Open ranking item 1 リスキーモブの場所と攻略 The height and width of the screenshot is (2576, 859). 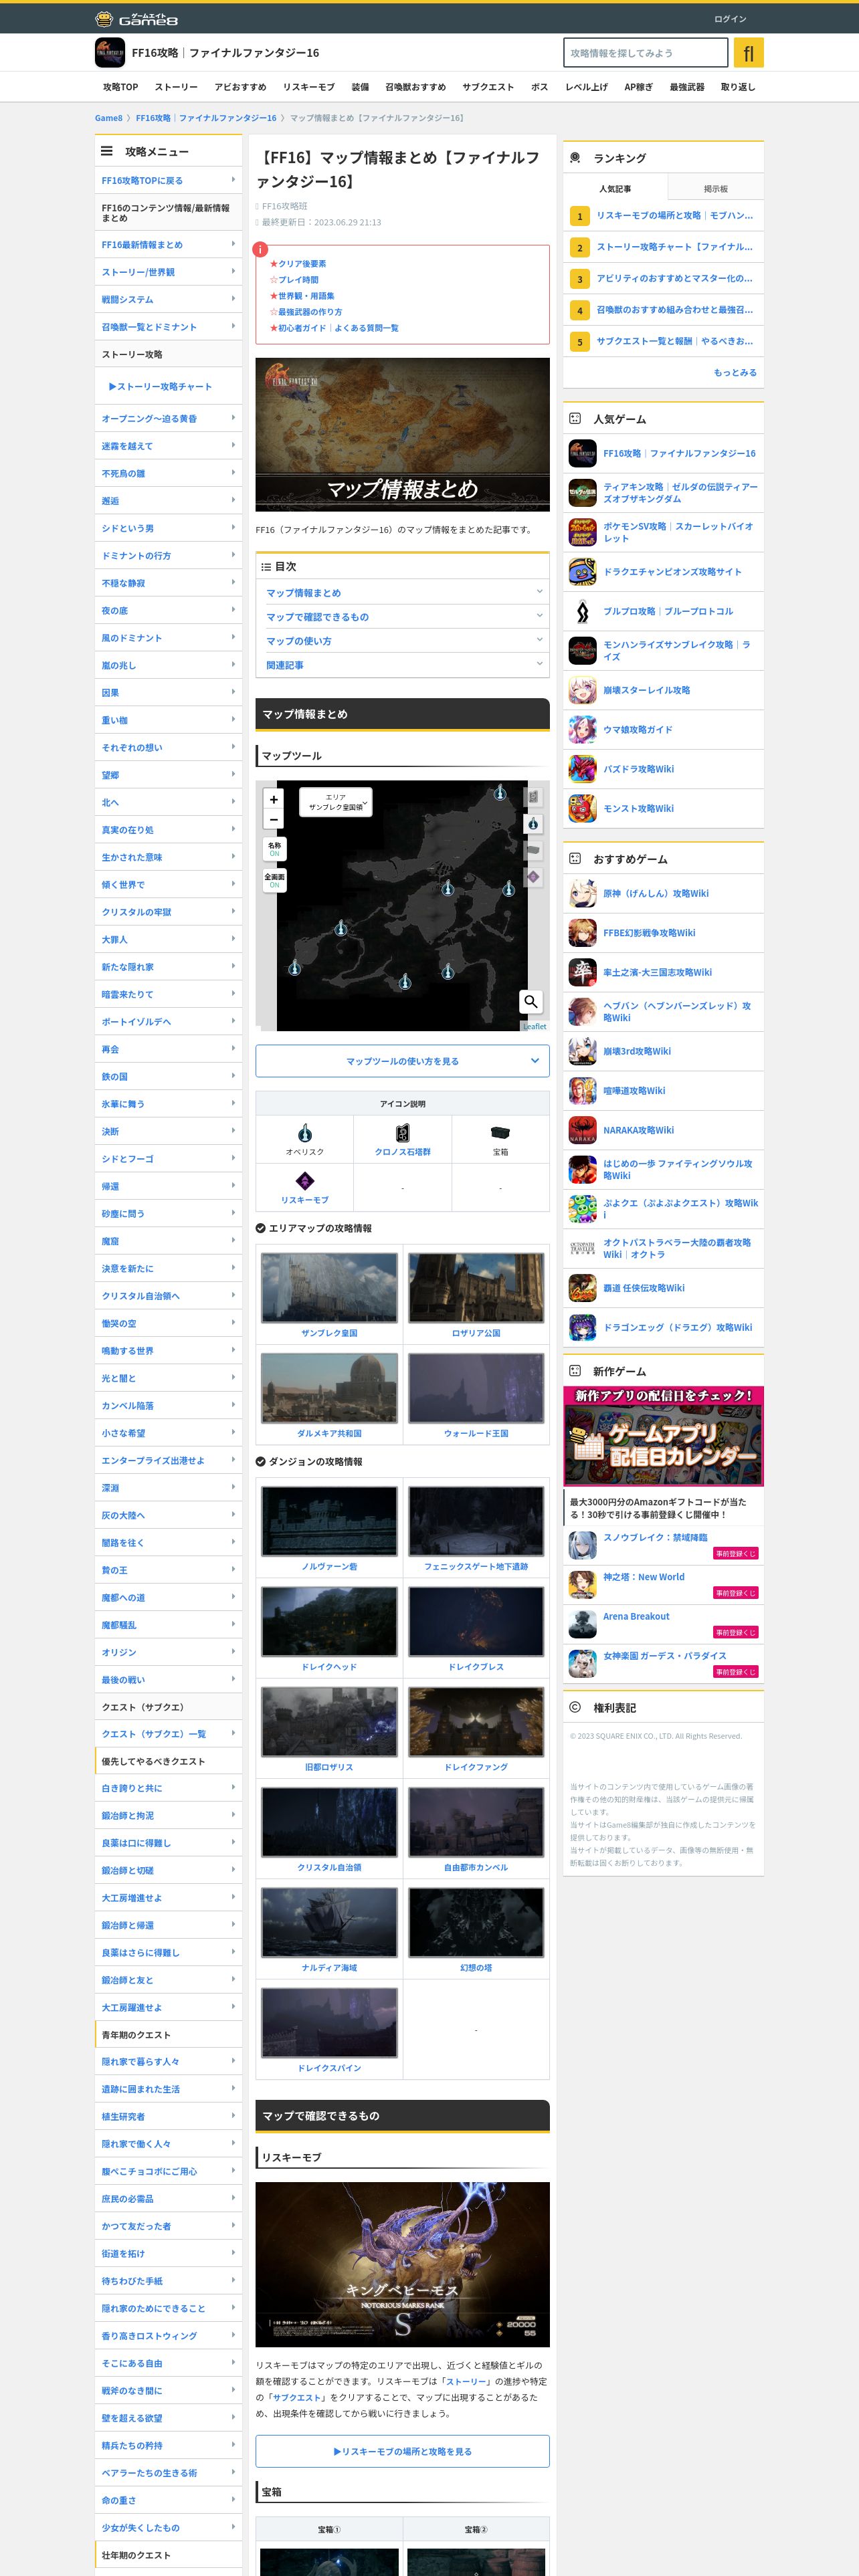[x=663, y=215]
